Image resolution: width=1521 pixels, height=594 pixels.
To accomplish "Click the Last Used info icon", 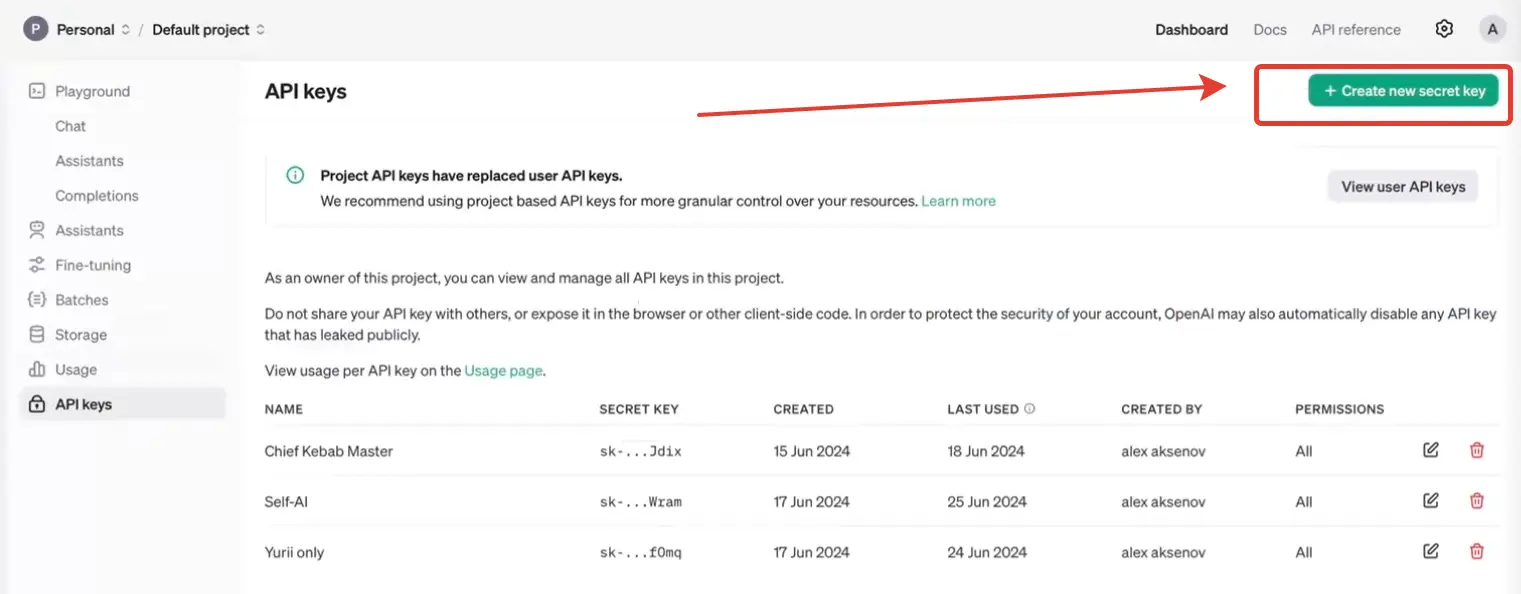I will click(x=1030, y=409).
